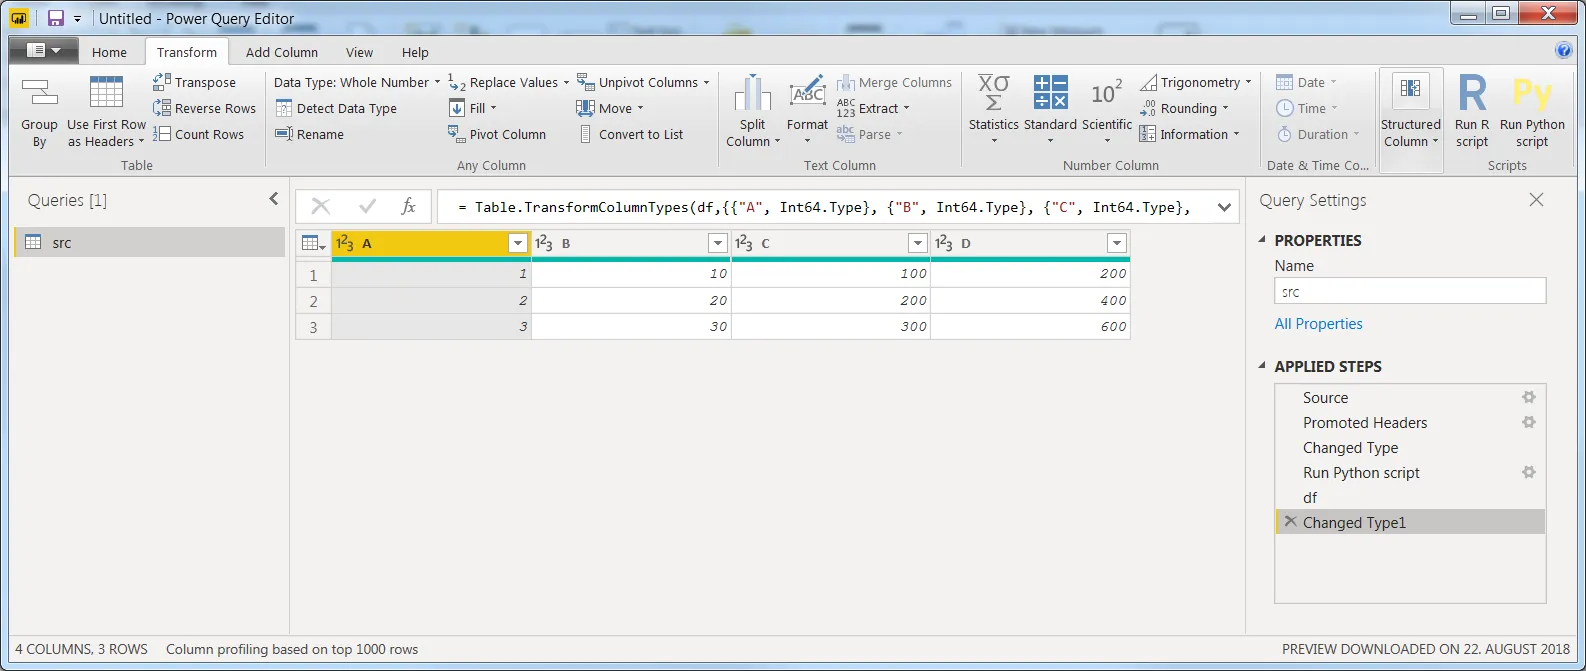Open the Information dropdown

coord(1189,134)
